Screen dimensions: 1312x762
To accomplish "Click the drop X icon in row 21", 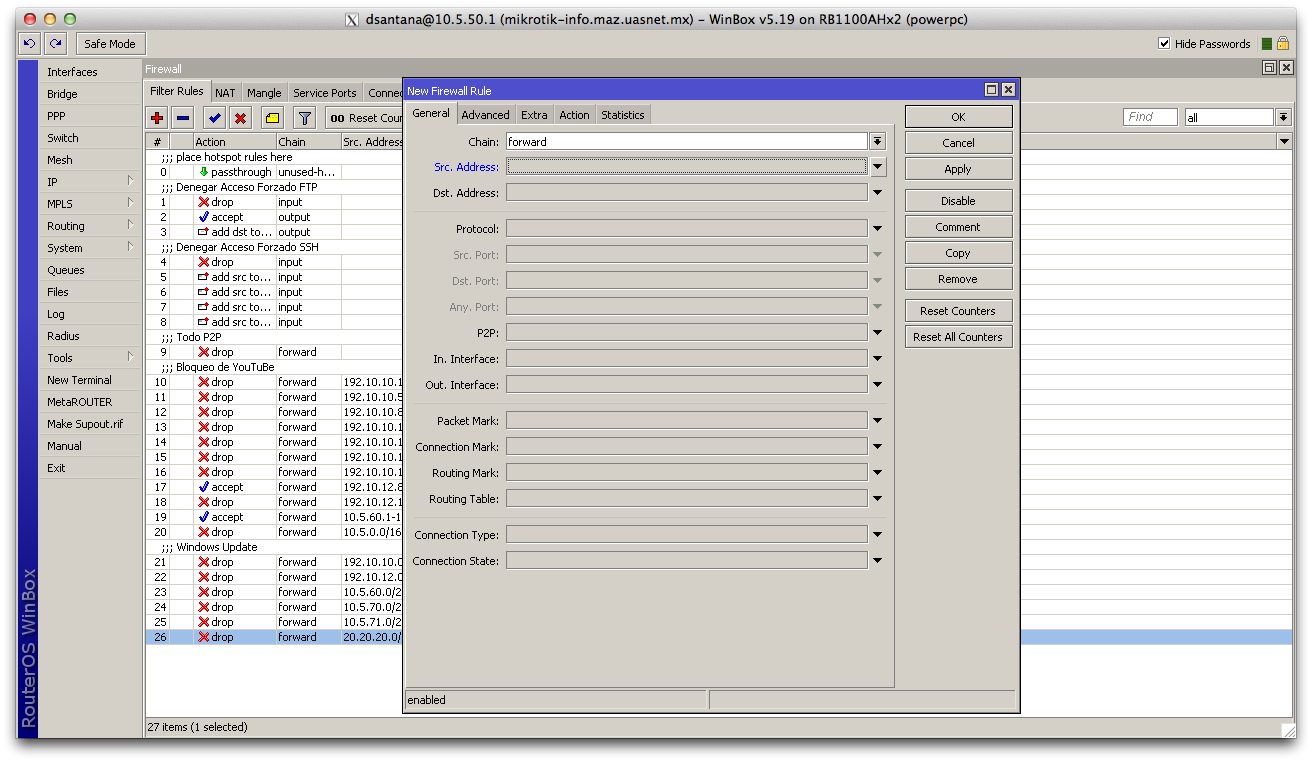I will click(x=203, y=562).
